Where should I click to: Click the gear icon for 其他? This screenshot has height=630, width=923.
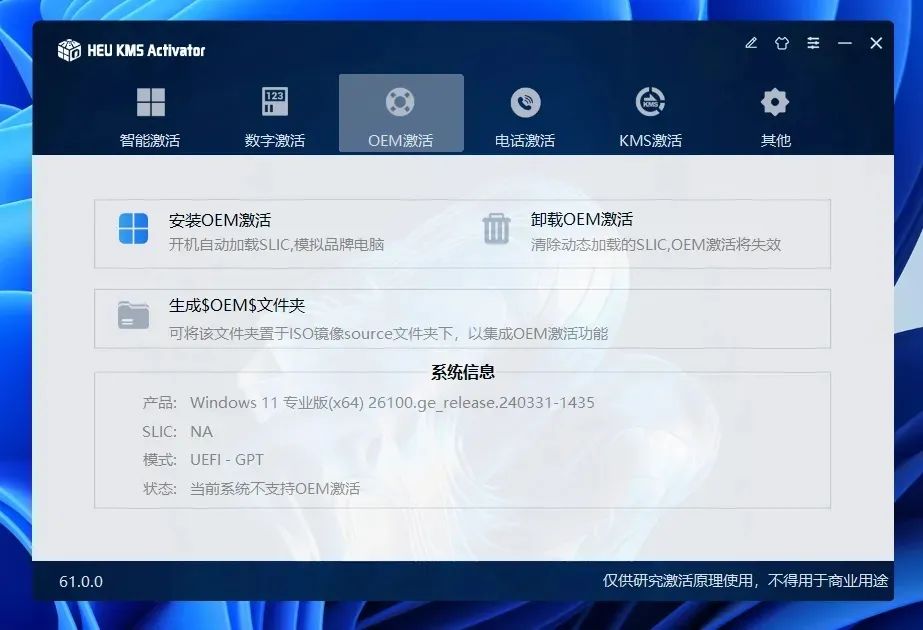775,102
